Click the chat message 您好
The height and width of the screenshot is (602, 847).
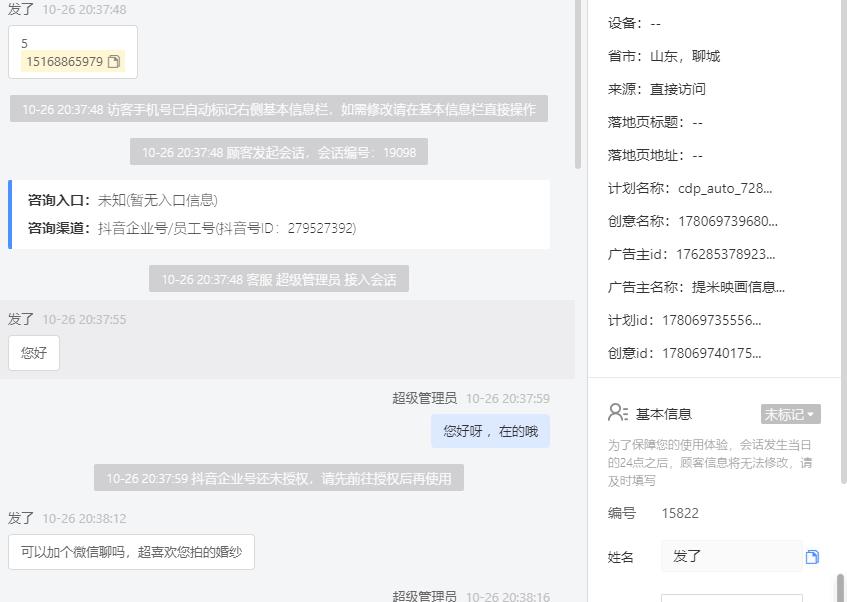pyautogui.click(x=34, y=353)
